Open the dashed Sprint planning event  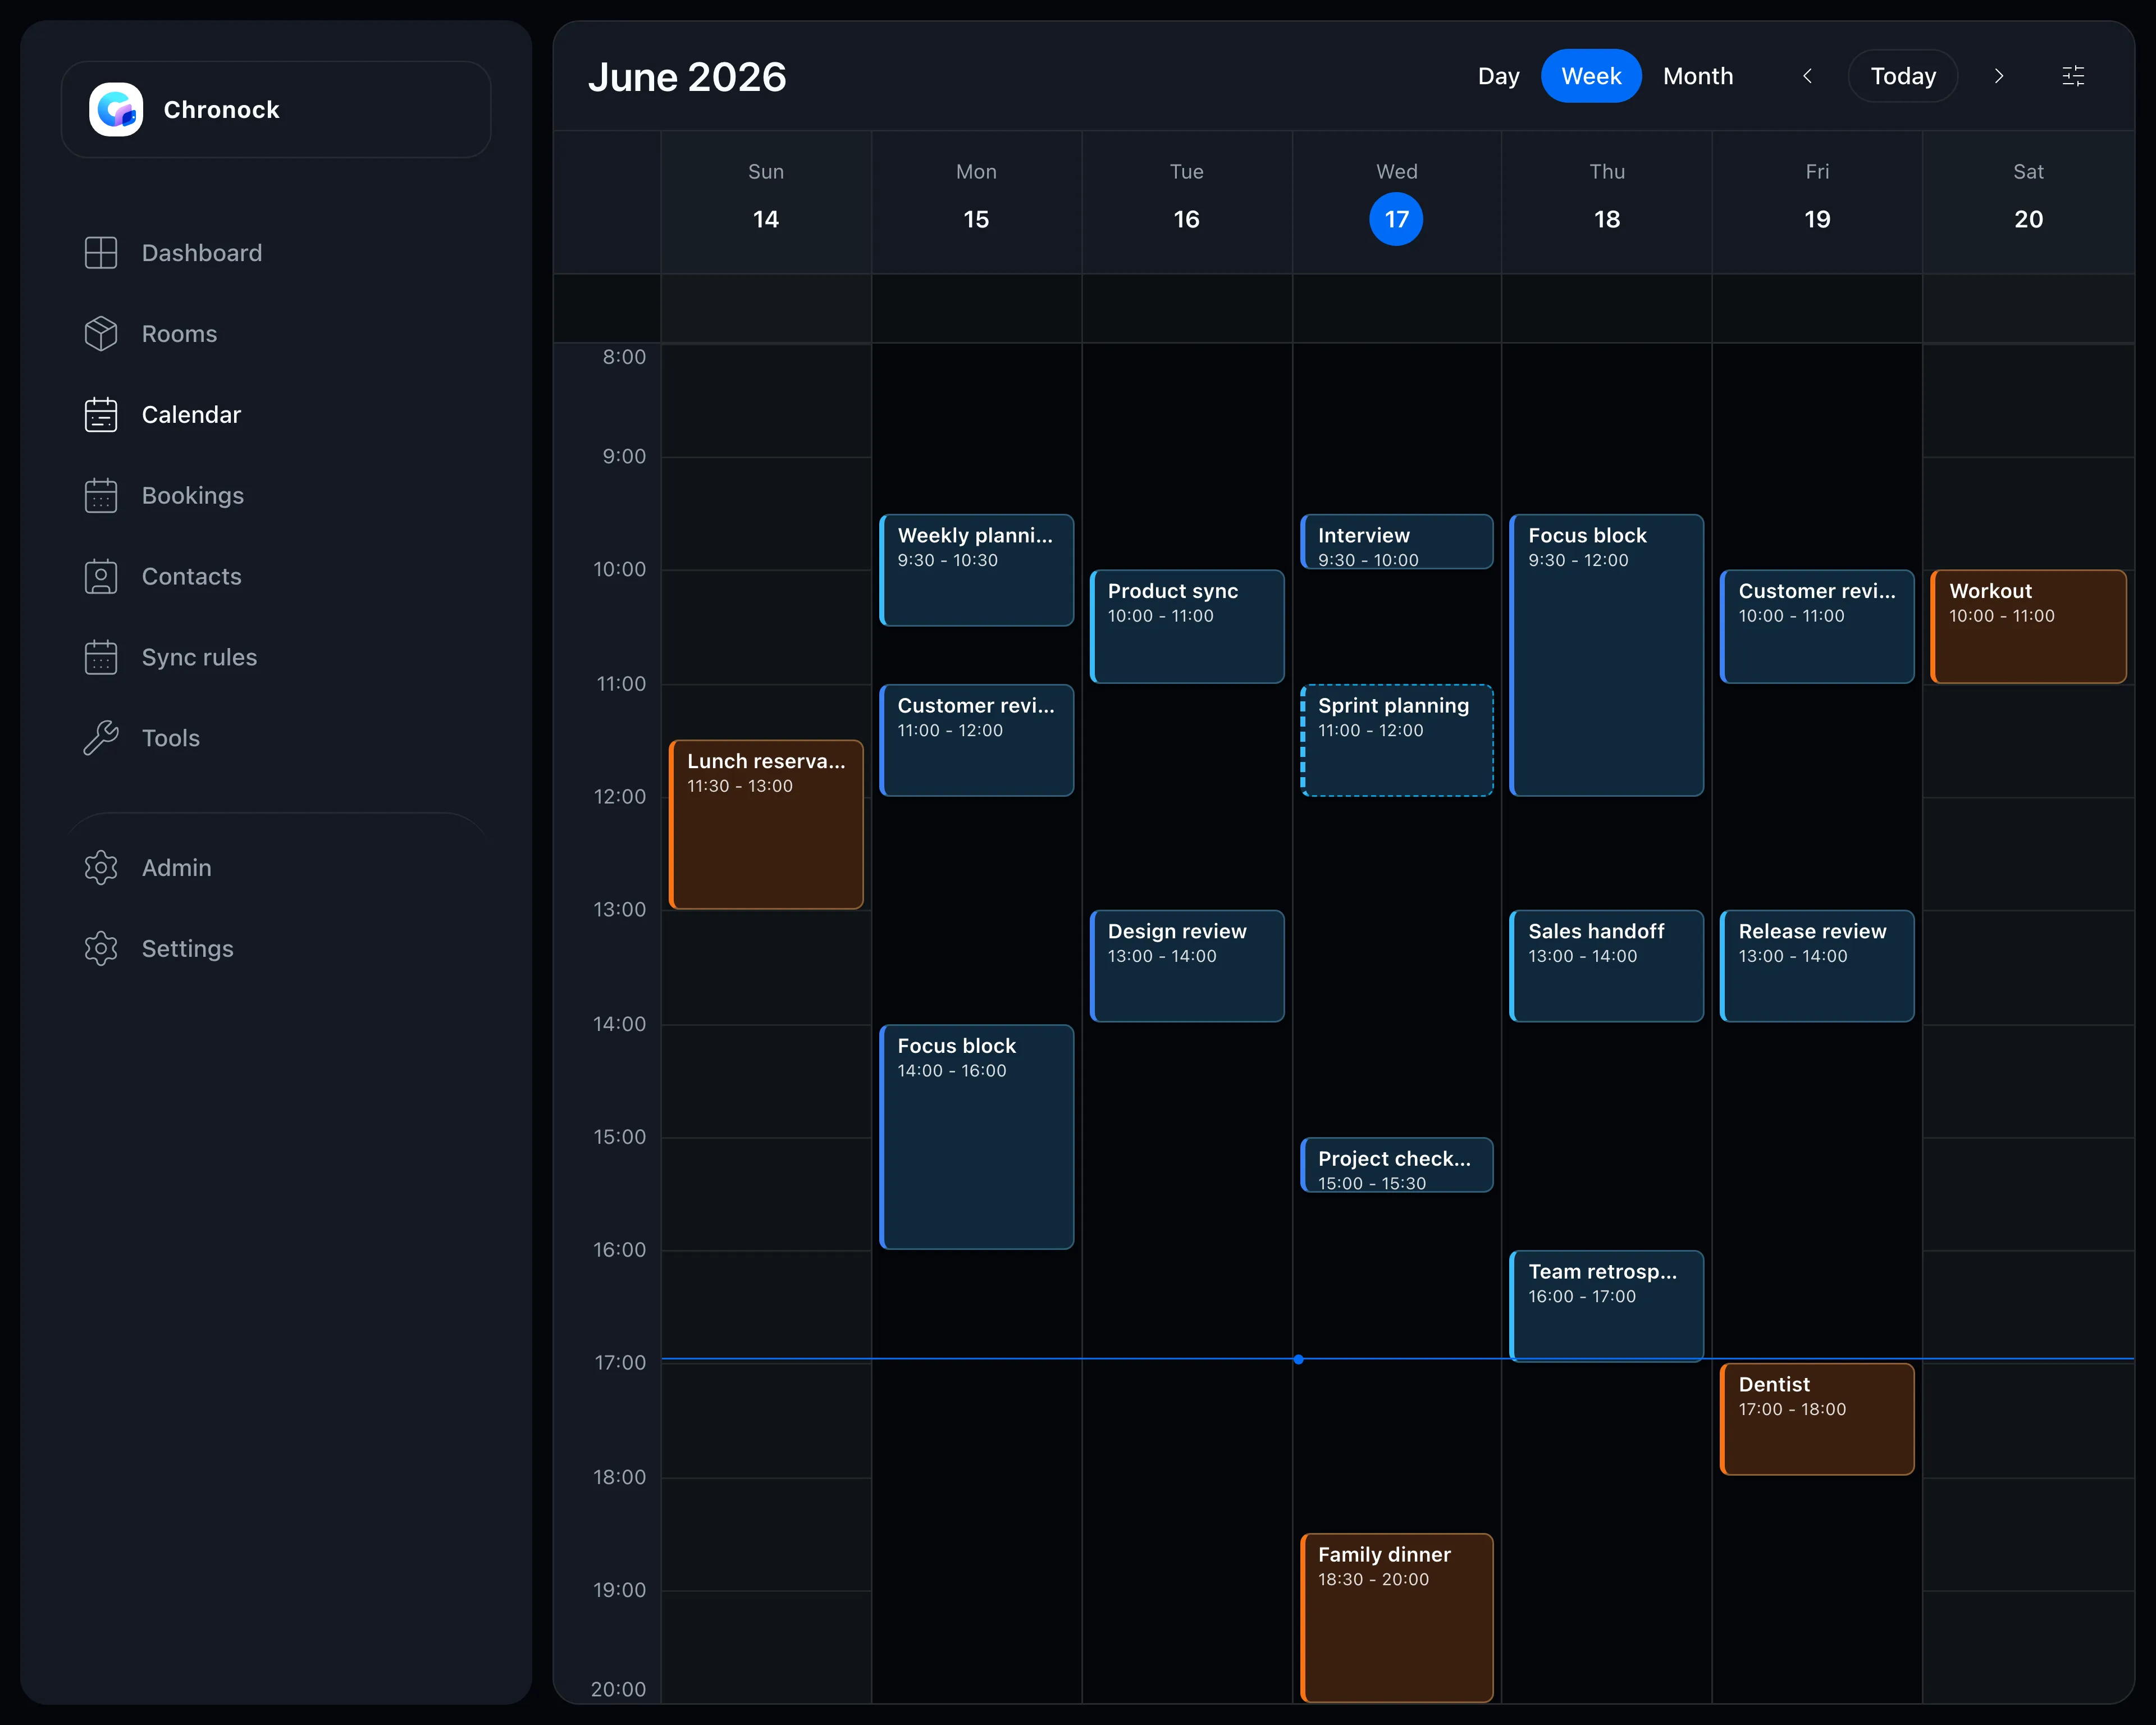1396,740
